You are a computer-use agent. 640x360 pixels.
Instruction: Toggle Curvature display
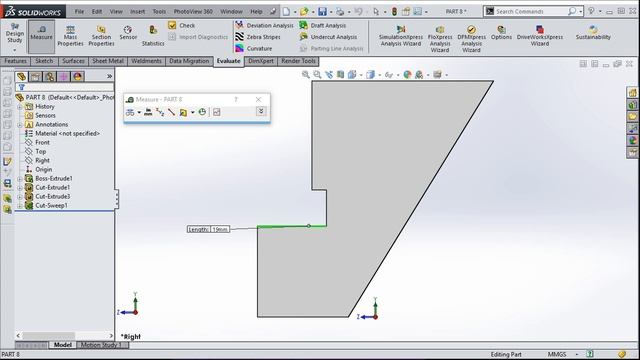(253, 48)
